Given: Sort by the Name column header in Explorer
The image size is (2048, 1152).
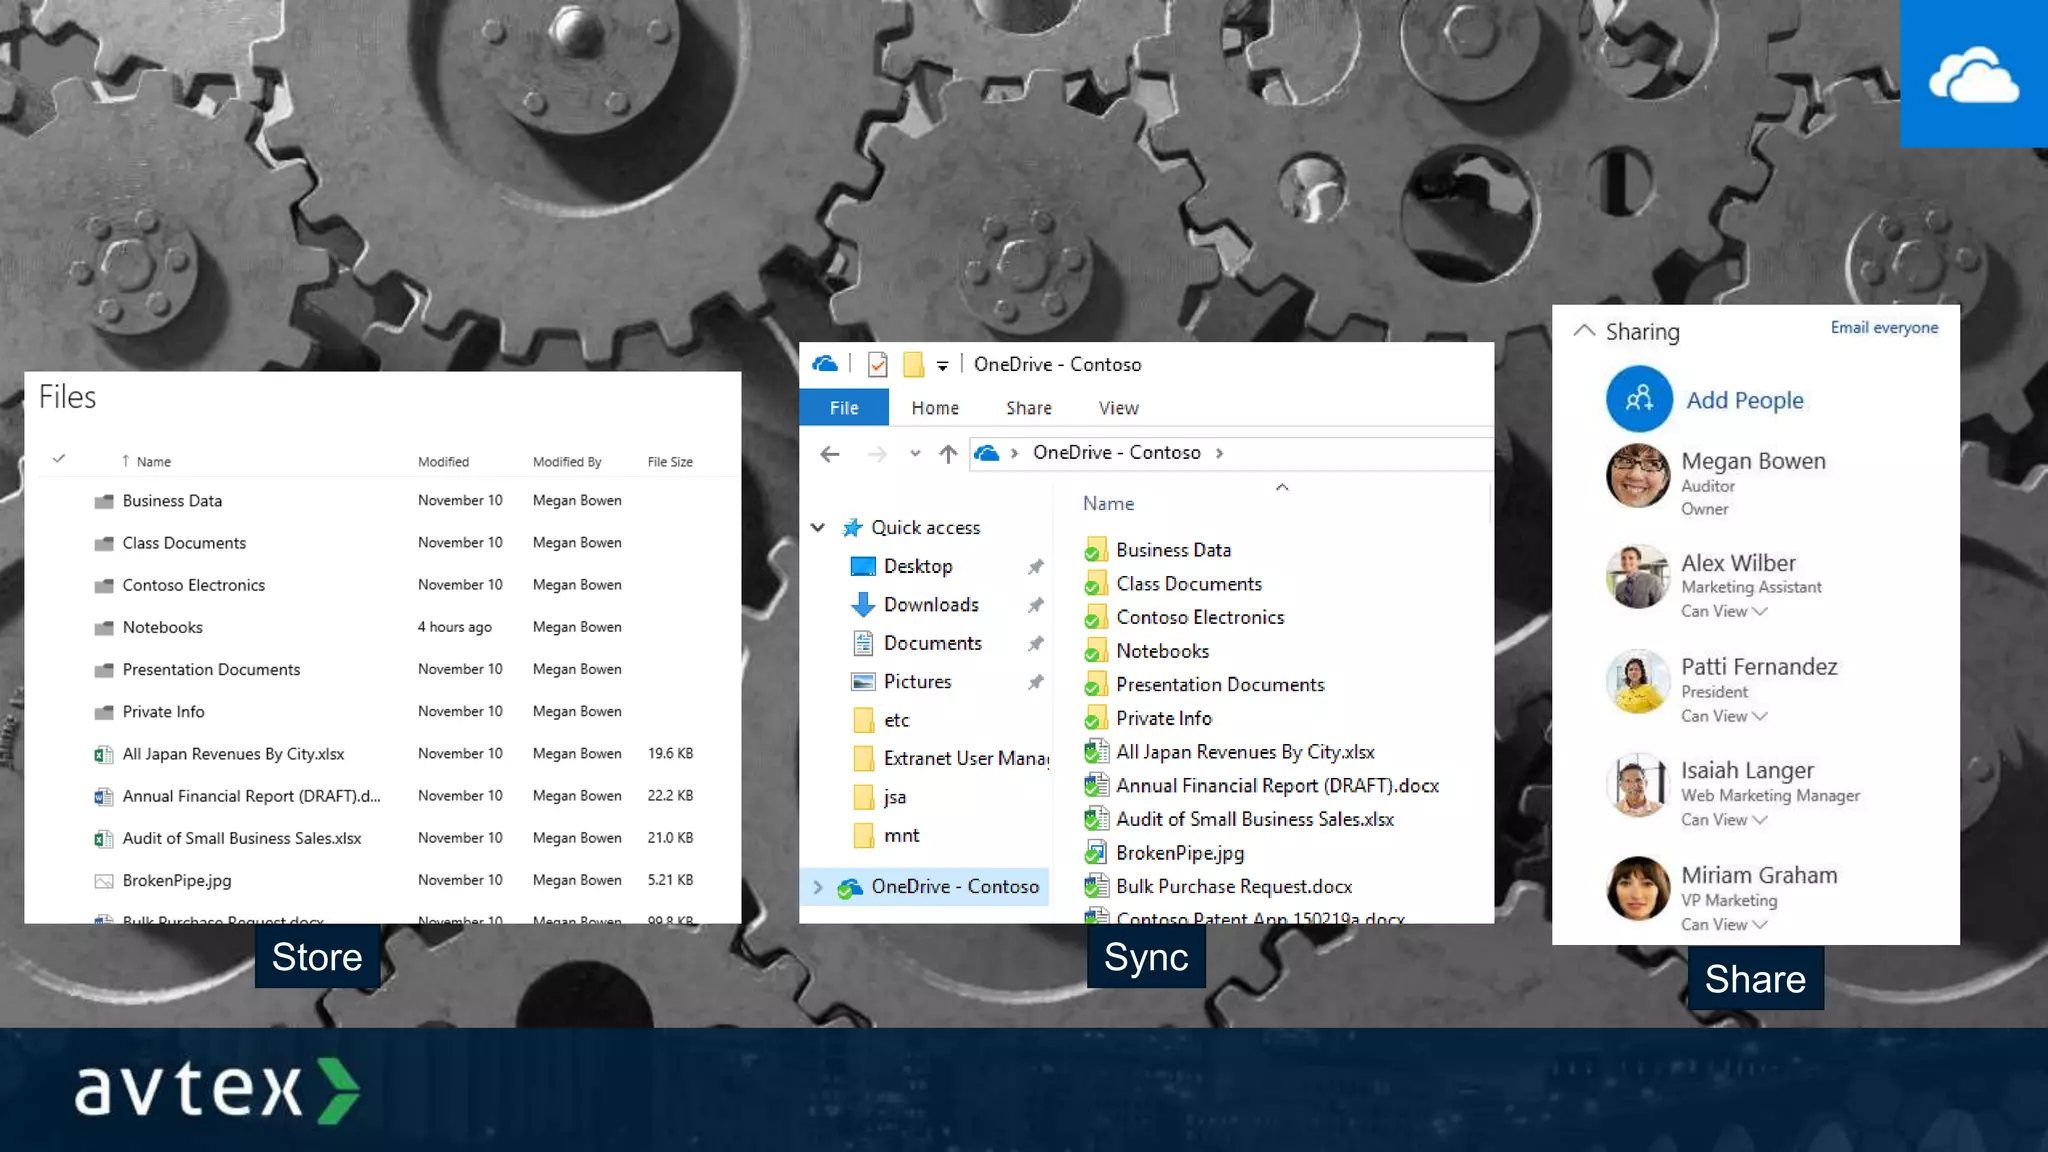Looking at the screenshot, I should tap(1108, 503).
